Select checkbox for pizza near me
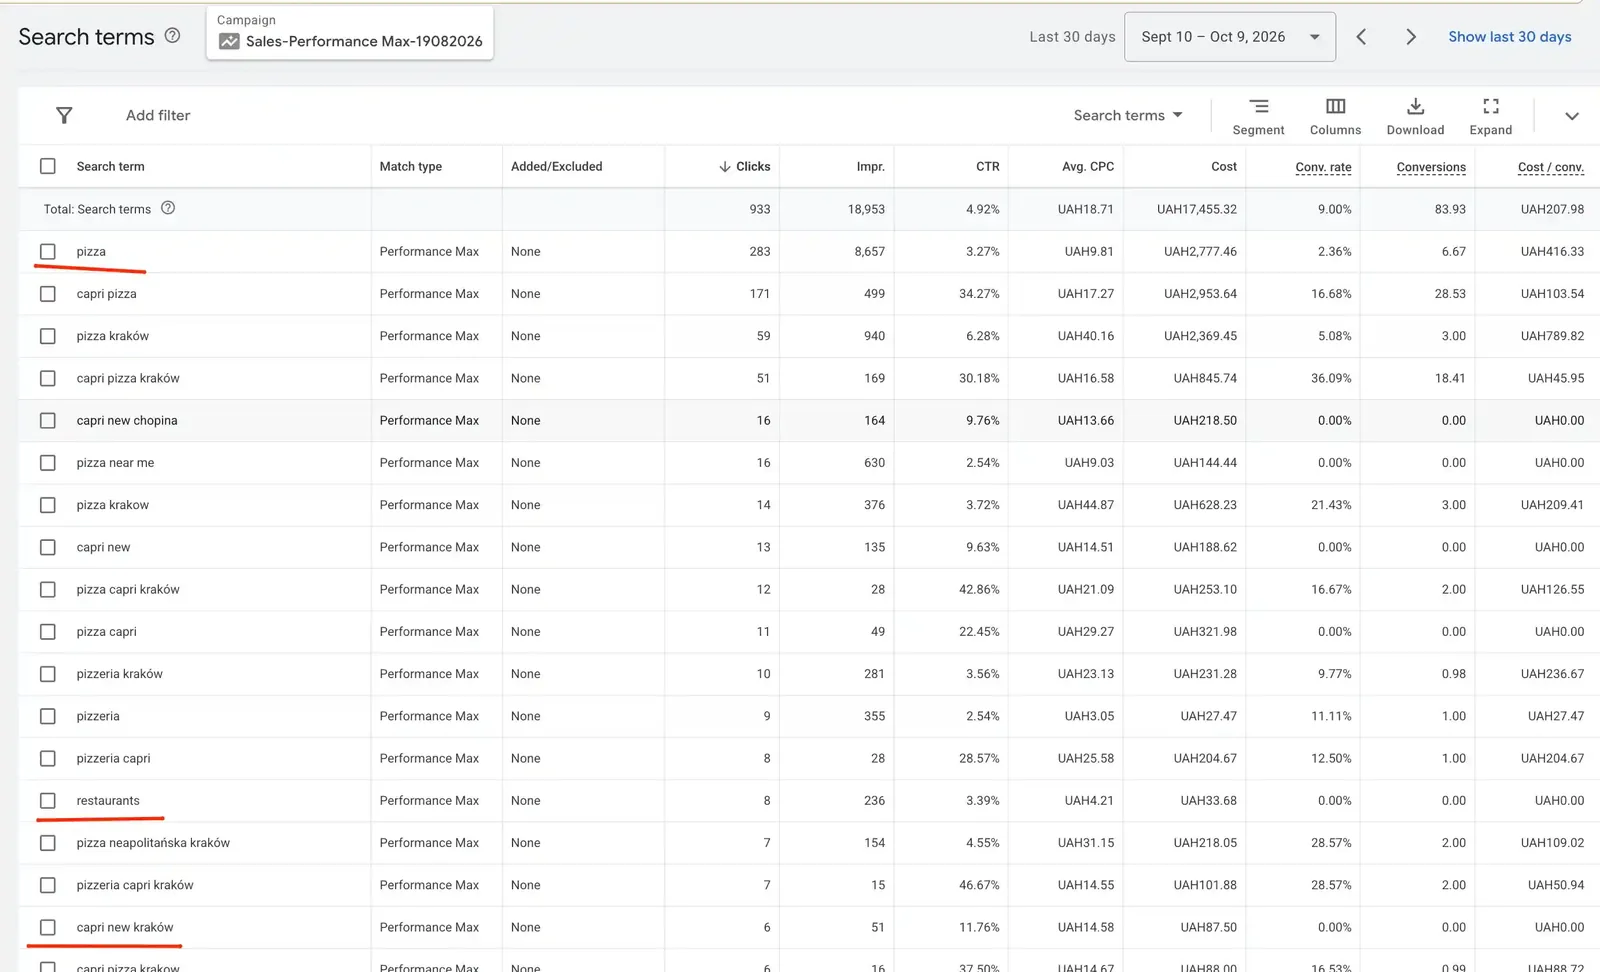 click(x=48, y=463)
